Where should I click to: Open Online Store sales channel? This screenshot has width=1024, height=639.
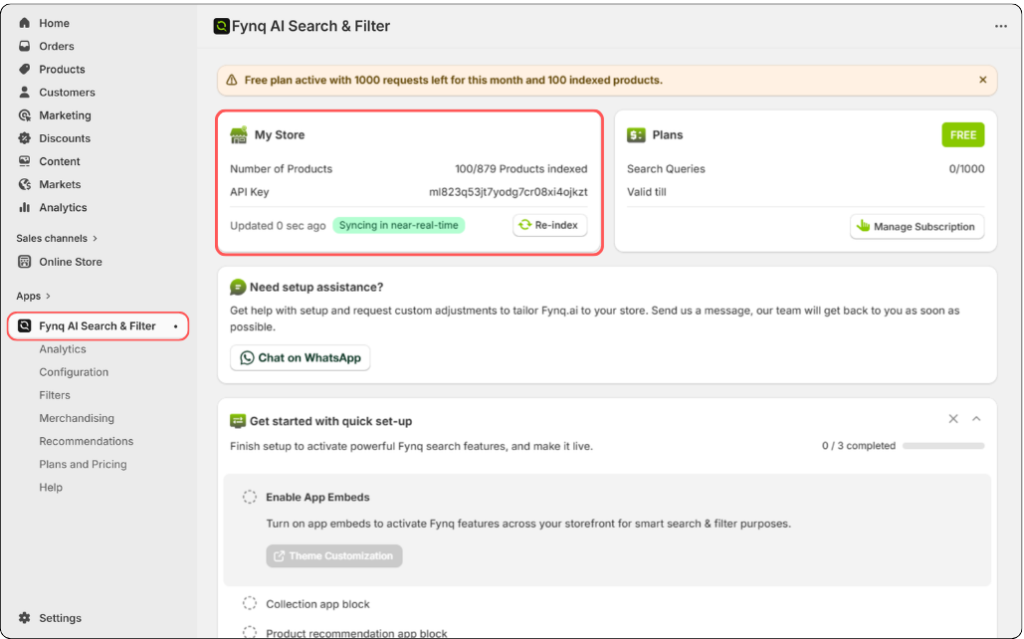click(71, 261)
